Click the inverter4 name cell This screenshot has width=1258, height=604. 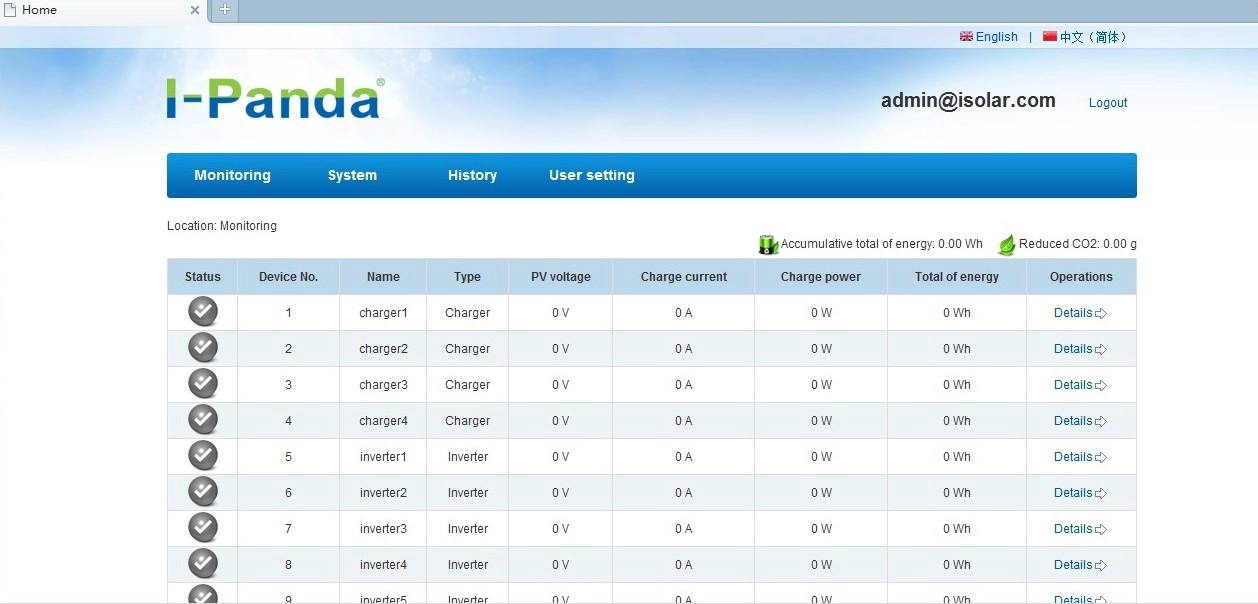pos(383,565)
